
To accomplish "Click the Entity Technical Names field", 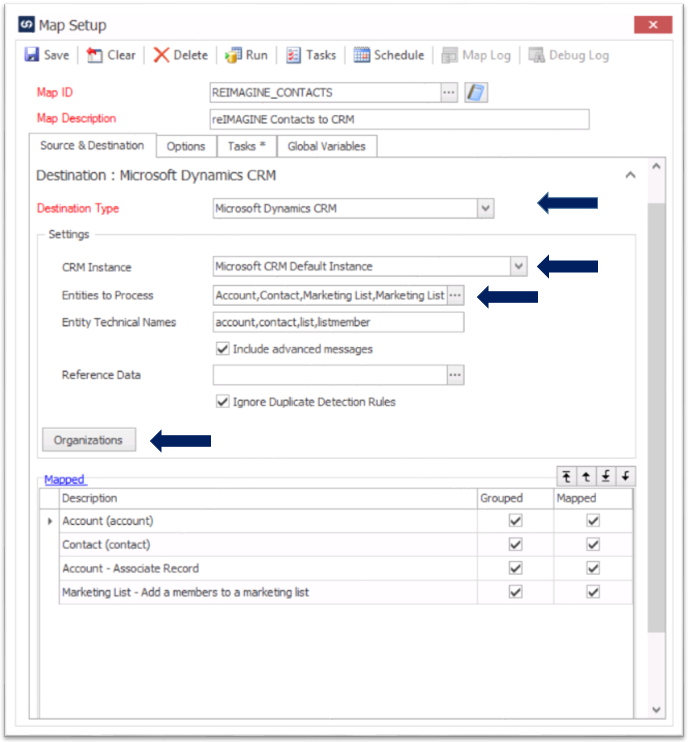I will [x=338, y=322].
